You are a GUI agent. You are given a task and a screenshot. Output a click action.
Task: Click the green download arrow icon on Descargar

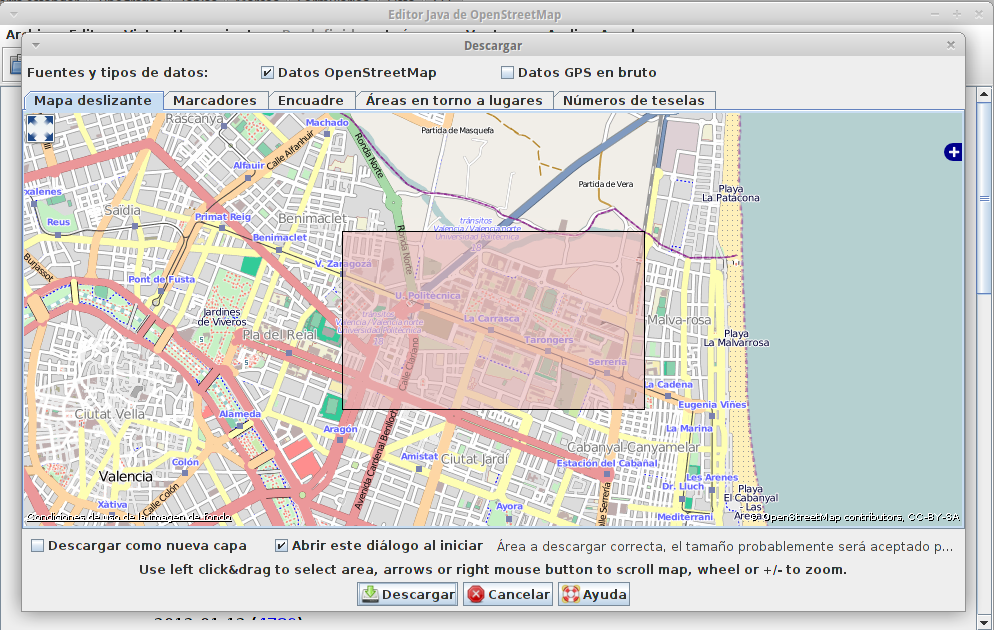point(370,594)
